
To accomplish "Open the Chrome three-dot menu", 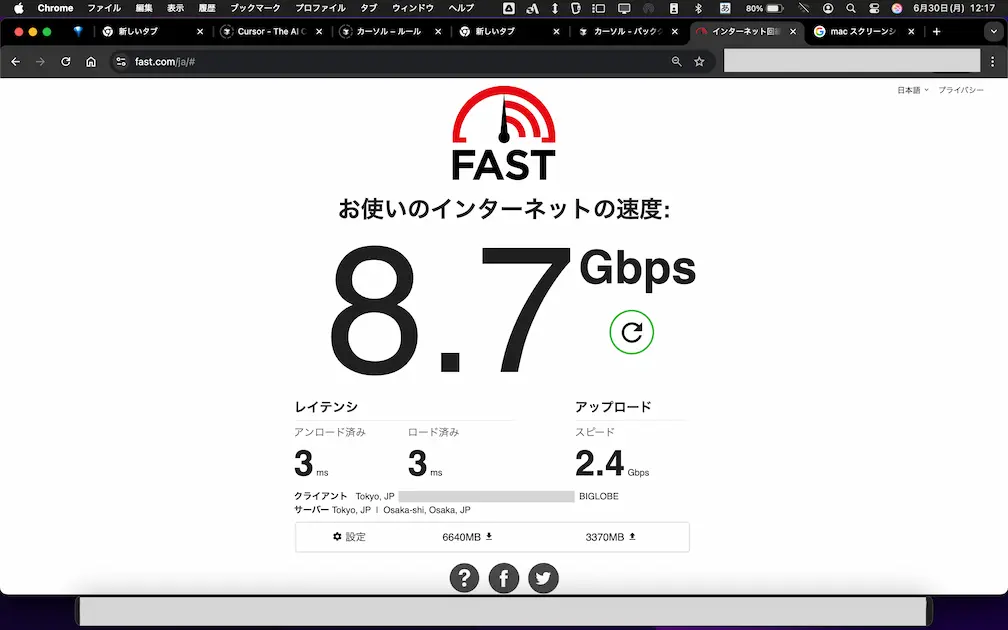I will coord(993,62).
